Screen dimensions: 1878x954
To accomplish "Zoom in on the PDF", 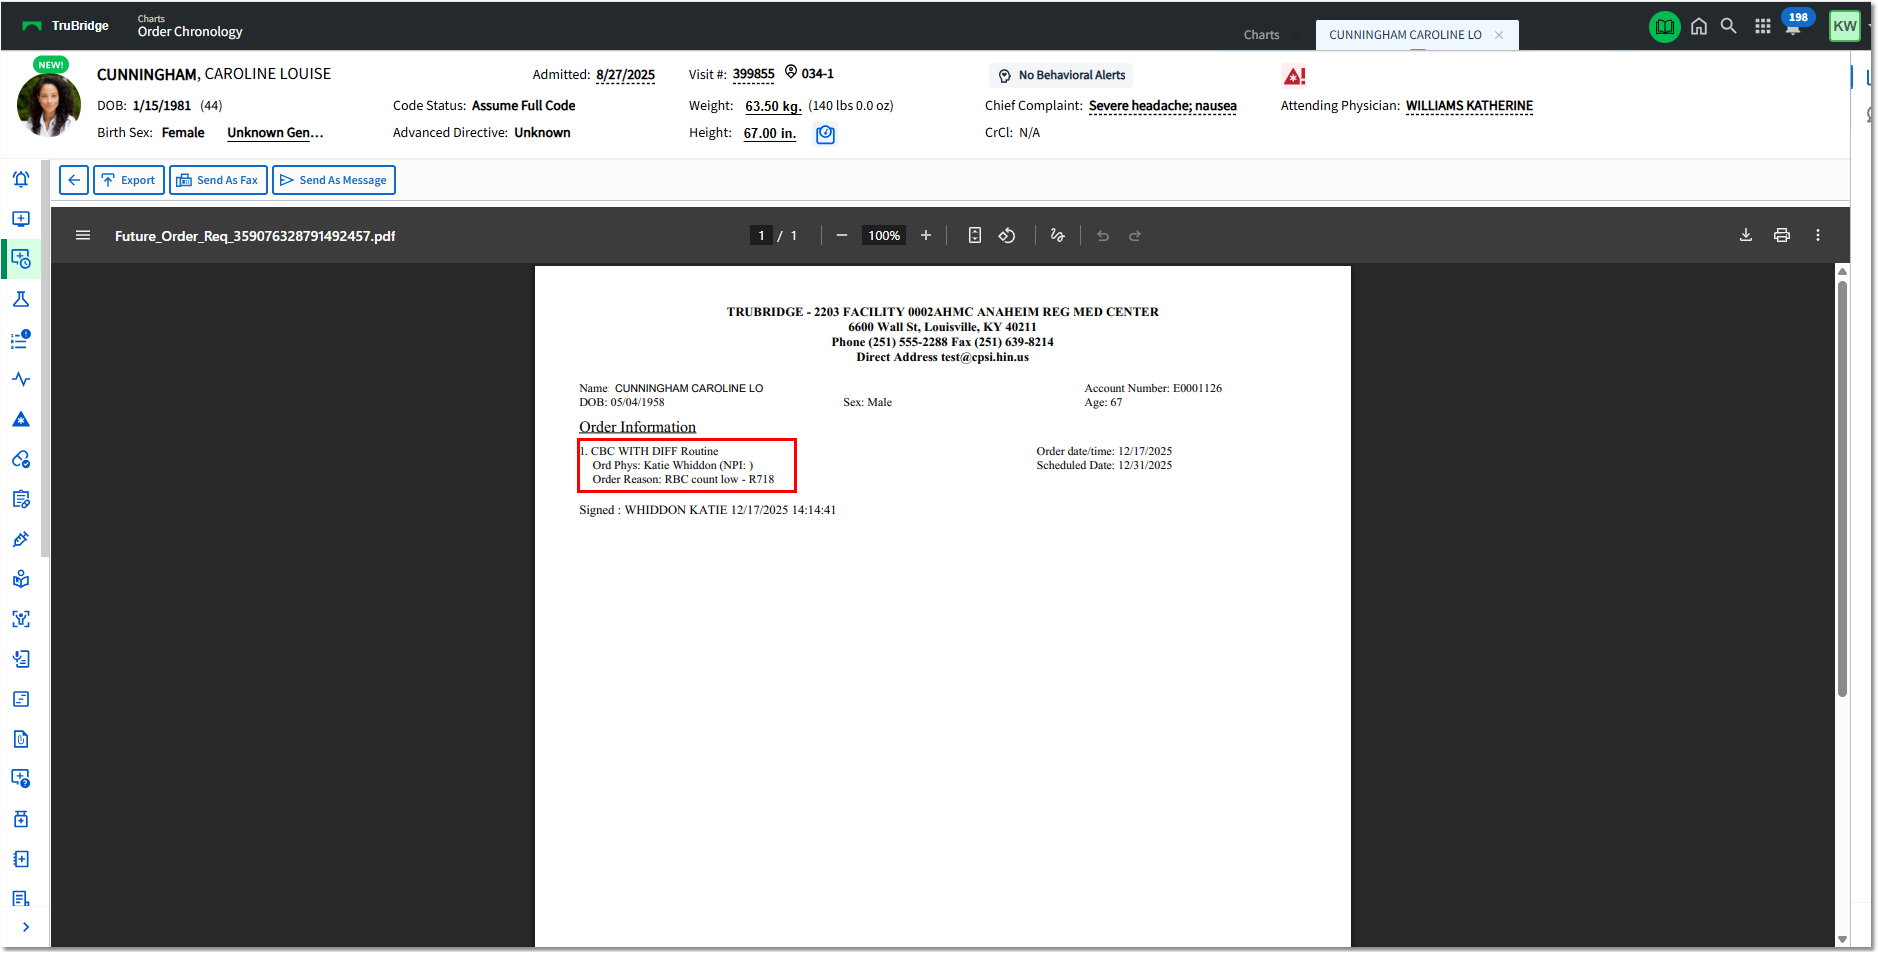I will [926, 235].
